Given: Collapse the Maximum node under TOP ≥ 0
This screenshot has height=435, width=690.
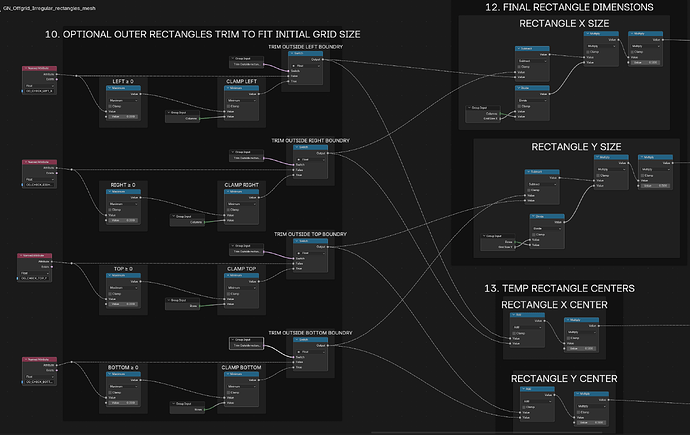Looking at the screenshot, I should [x=109, y=275].
